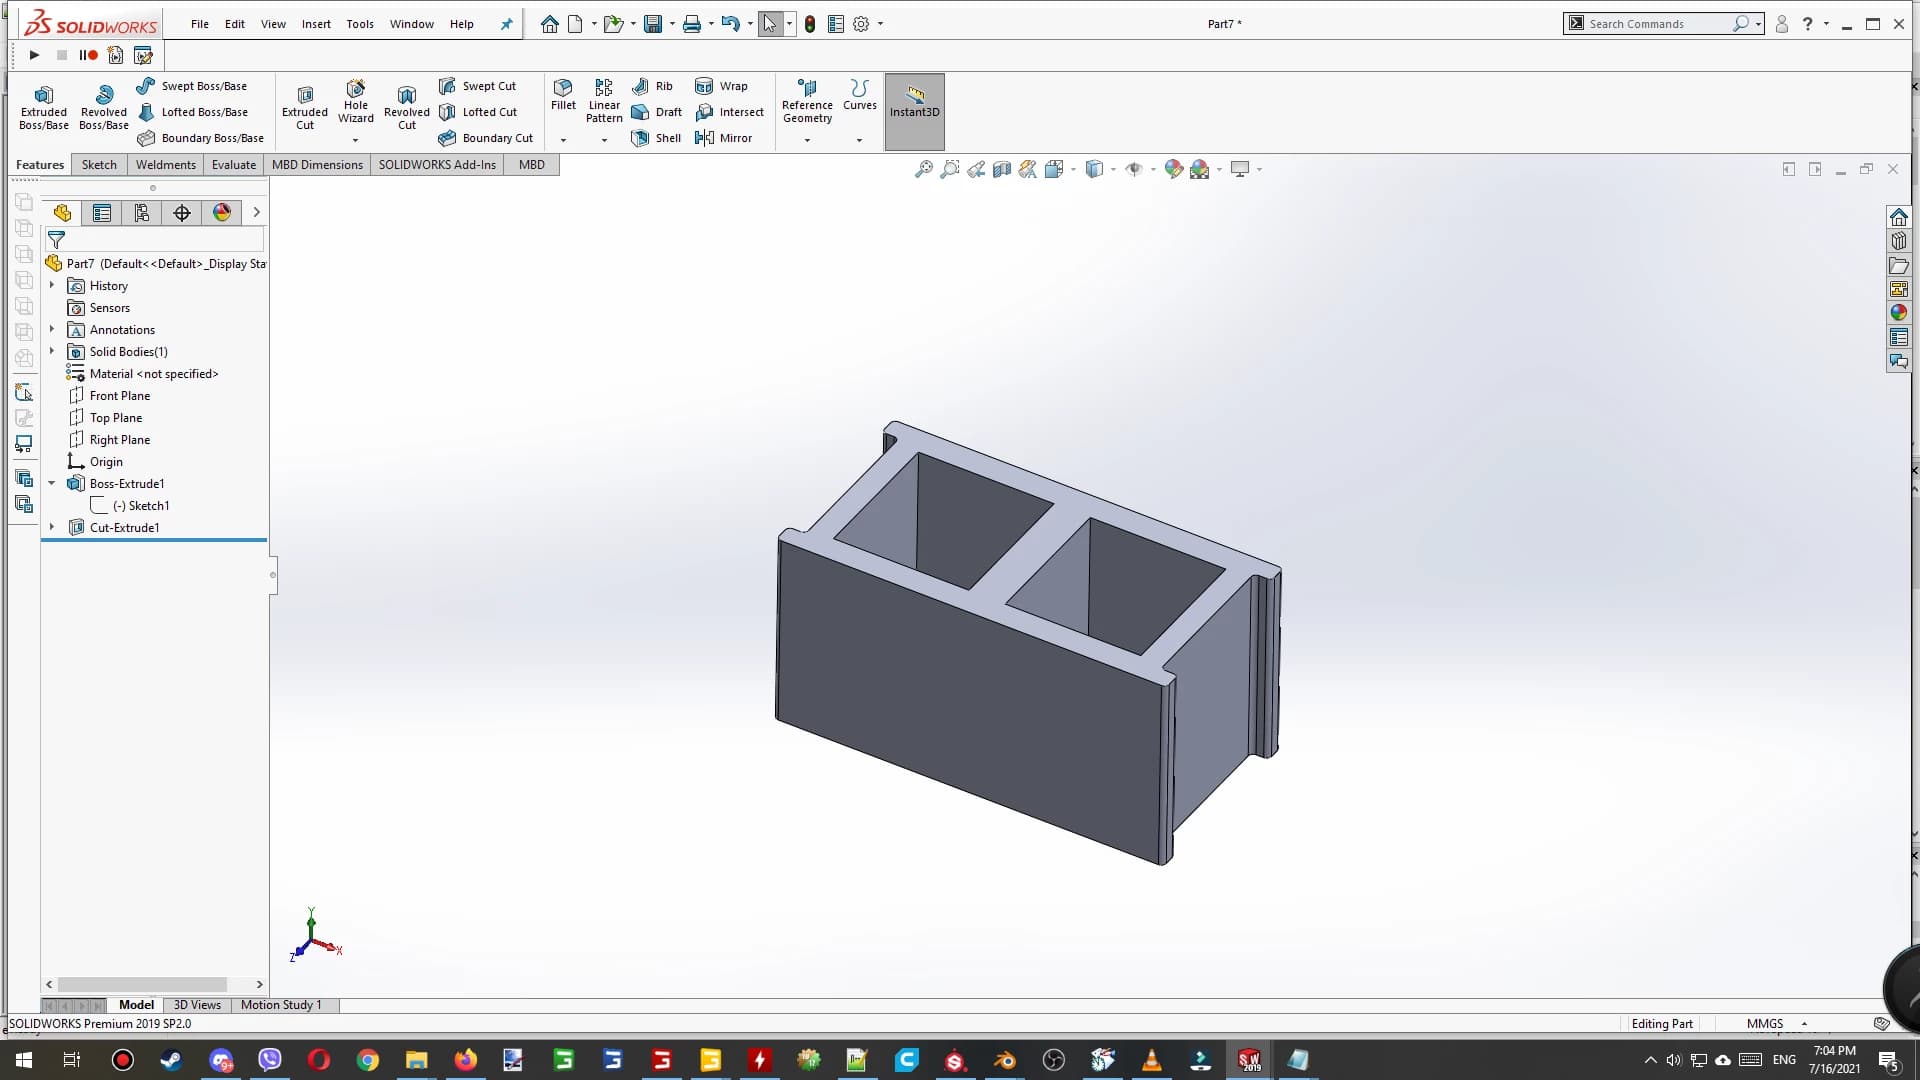Viewport: 1920px width, 1080px height.
Task: Open Google Chrome from taskbar
Action: click(x=368, y=1060)
